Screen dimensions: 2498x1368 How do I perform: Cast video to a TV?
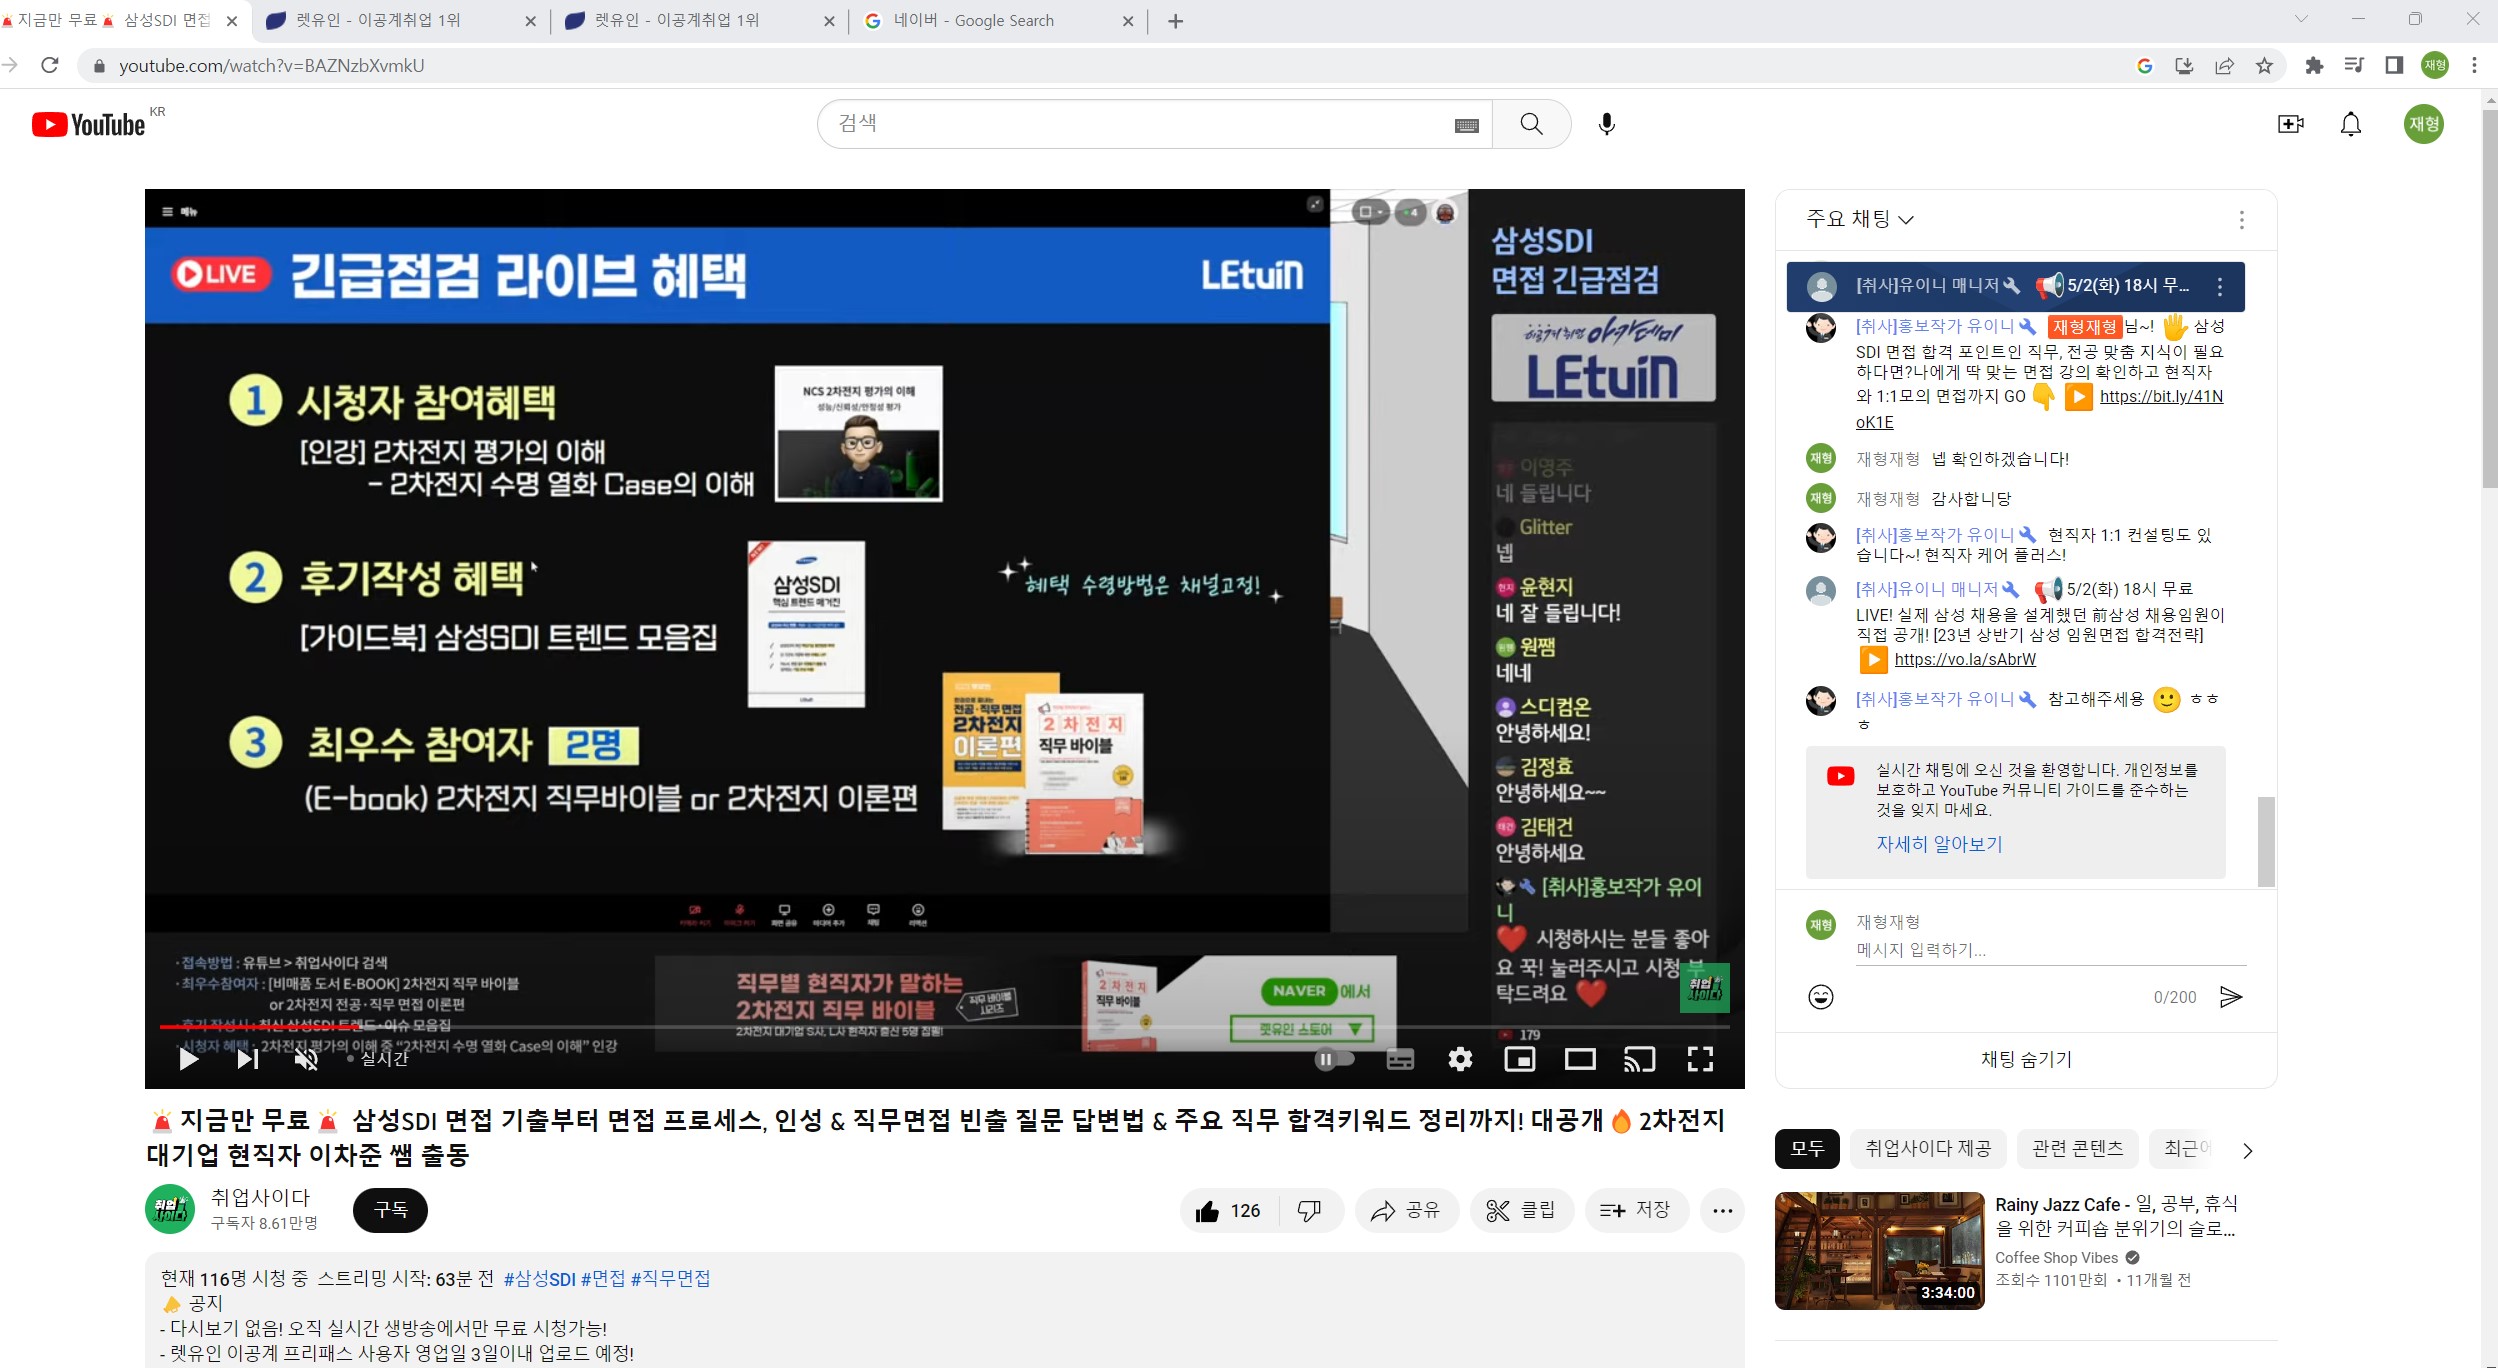pyautogui.click(x=1640, y=1059)
